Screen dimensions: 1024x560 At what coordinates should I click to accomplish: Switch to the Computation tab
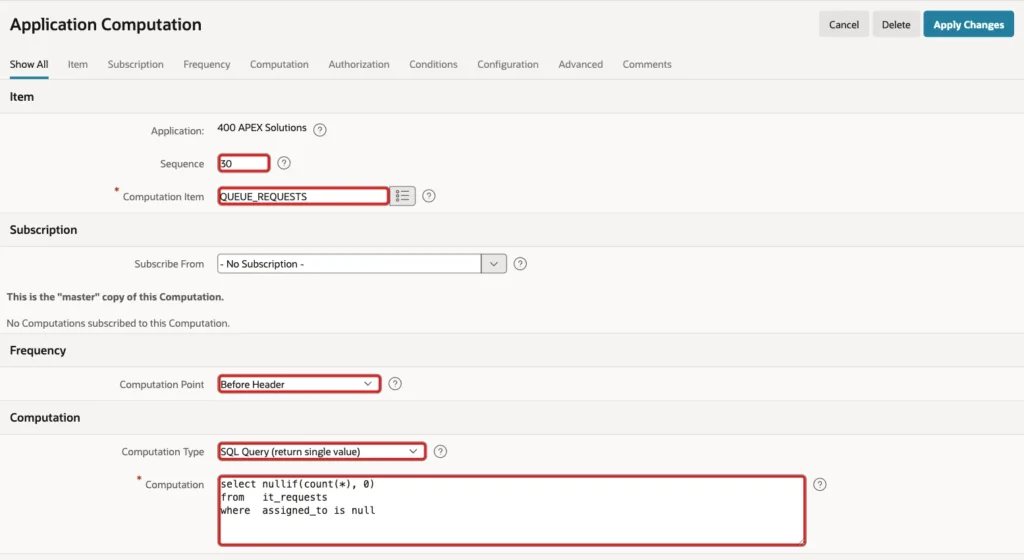point(279,65)
